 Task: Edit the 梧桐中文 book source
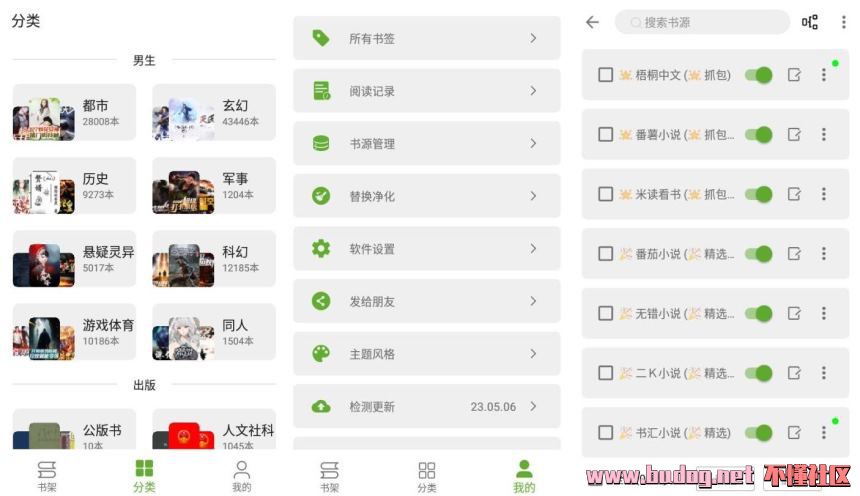(794, 75)
